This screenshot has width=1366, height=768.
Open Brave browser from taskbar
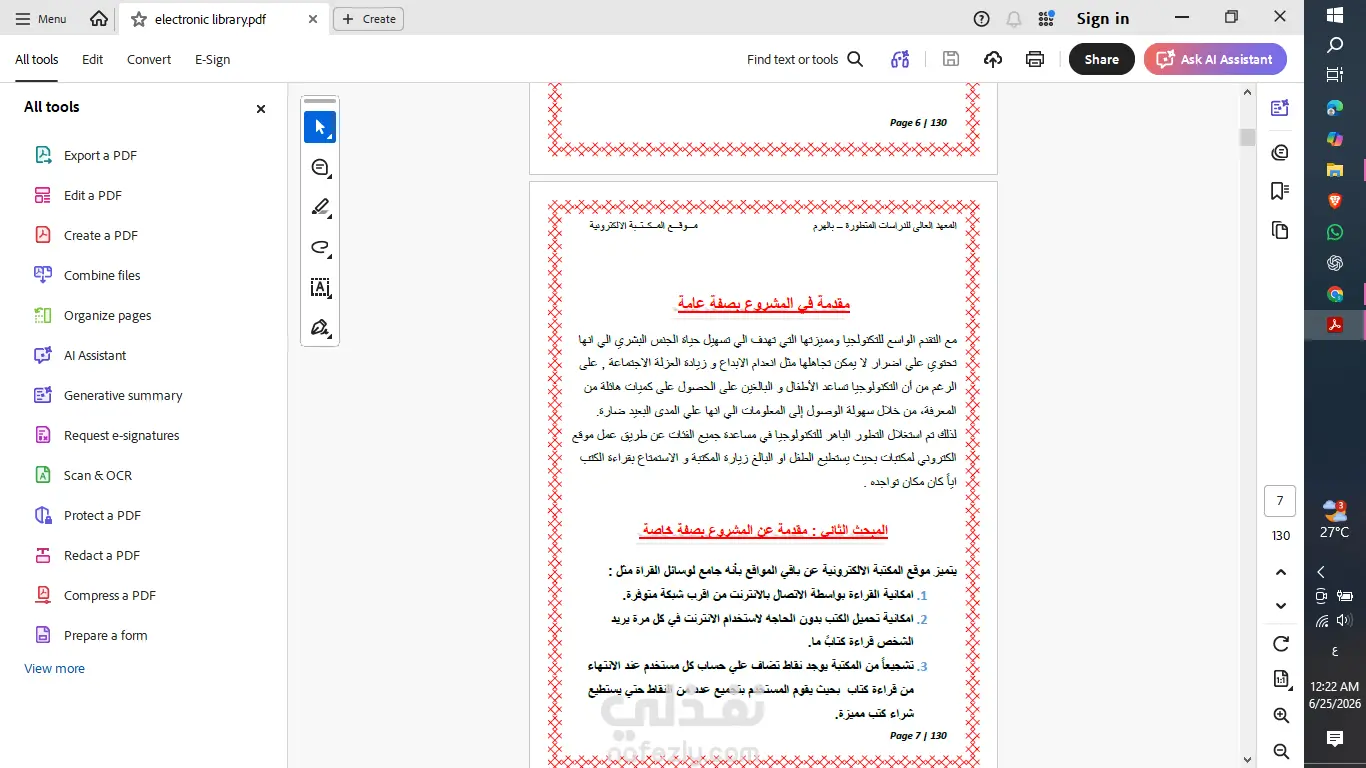tap(1334, 201)
